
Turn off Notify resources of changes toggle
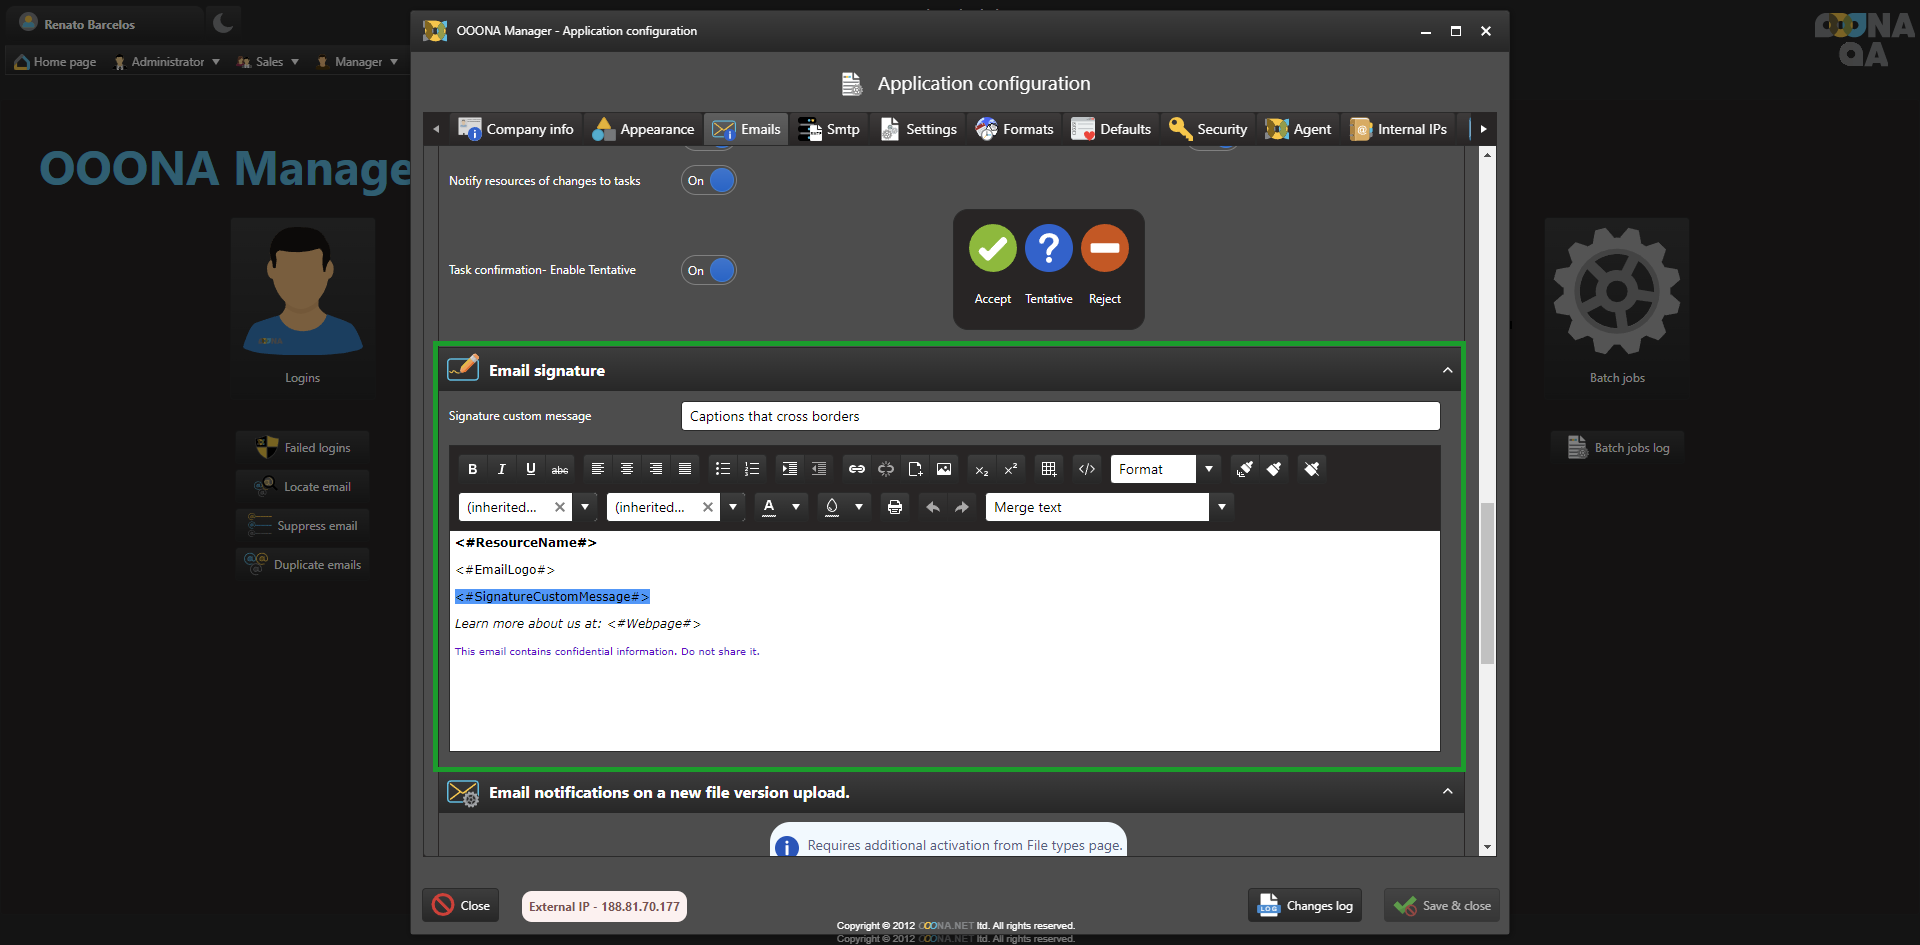(709, 181)
